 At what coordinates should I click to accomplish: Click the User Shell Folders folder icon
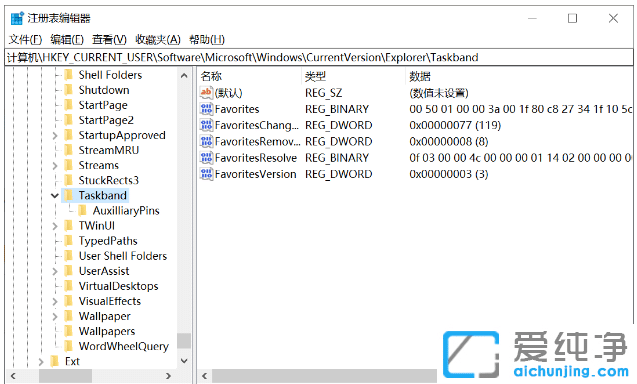pos(69,256)
